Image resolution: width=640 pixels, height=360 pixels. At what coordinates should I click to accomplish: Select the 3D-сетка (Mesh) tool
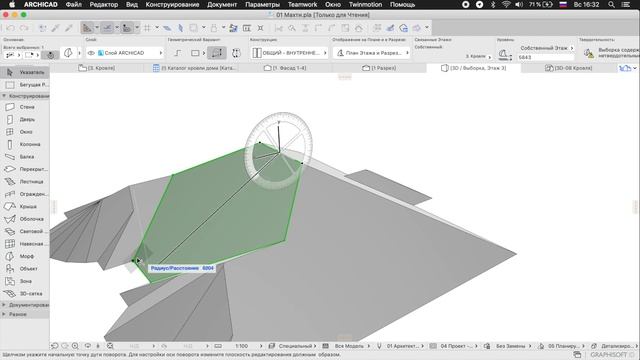pyautogui.click(x=25, y=293)
